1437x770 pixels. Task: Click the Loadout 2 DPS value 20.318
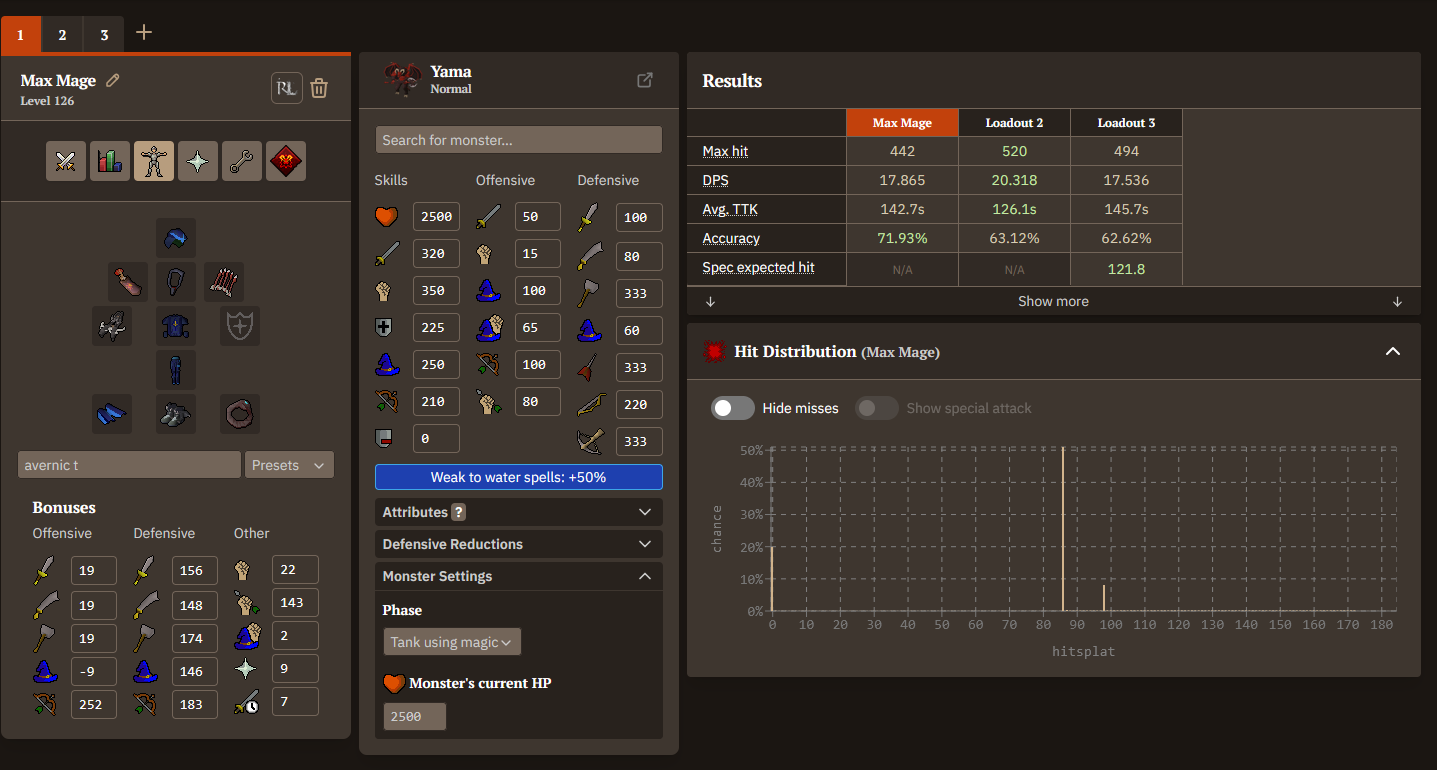1014,181
